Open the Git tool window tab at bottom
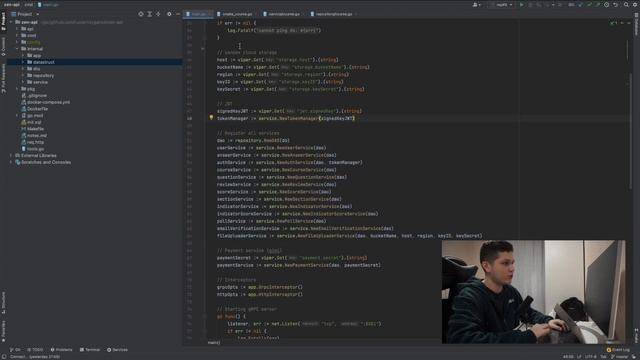The height and width of the screenshot is (360, 640). pos(15,350)
